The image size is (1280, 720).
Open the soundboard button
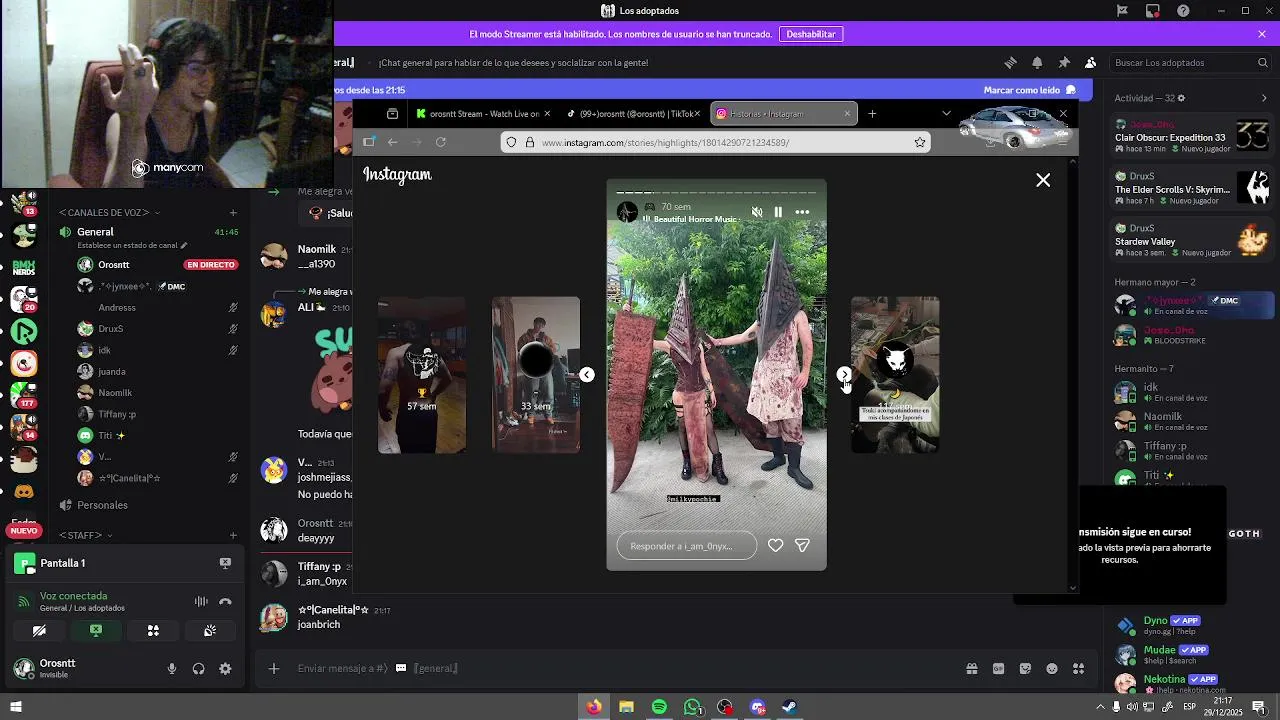210,631
